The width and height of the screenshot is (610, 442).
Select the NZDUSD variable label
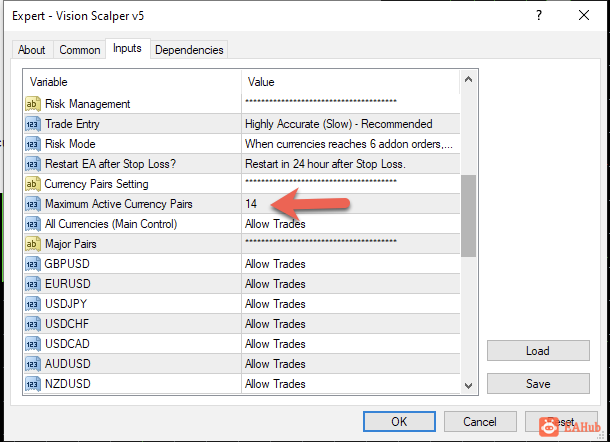(68, 384)
